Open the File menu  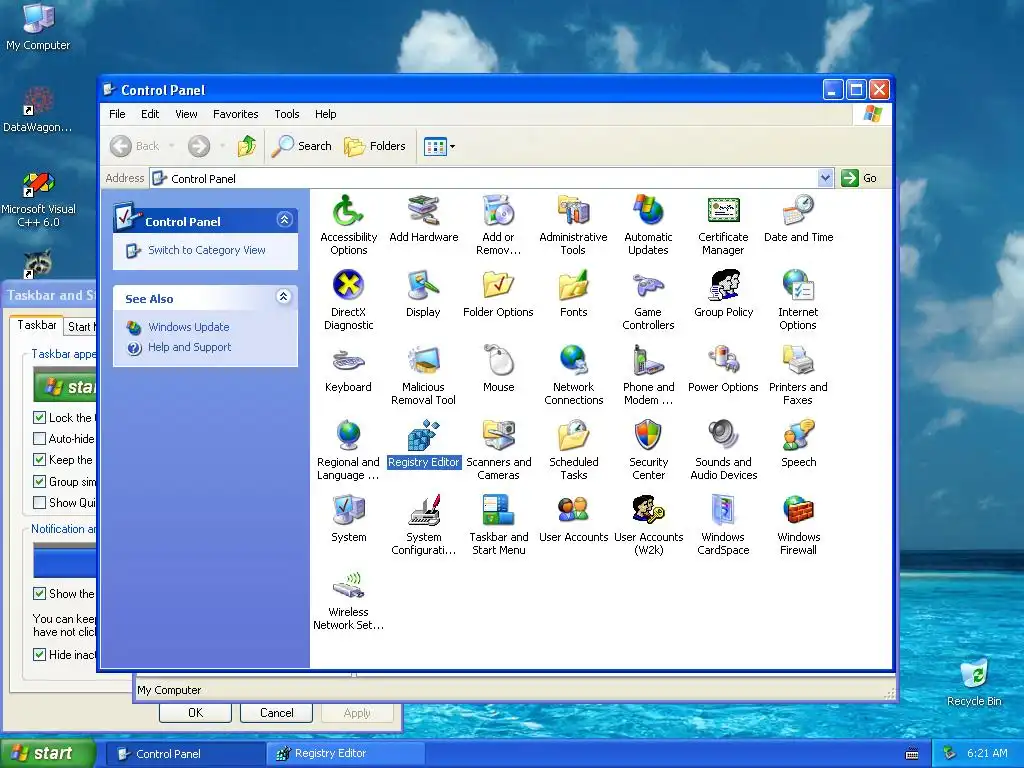coord(118,114)
